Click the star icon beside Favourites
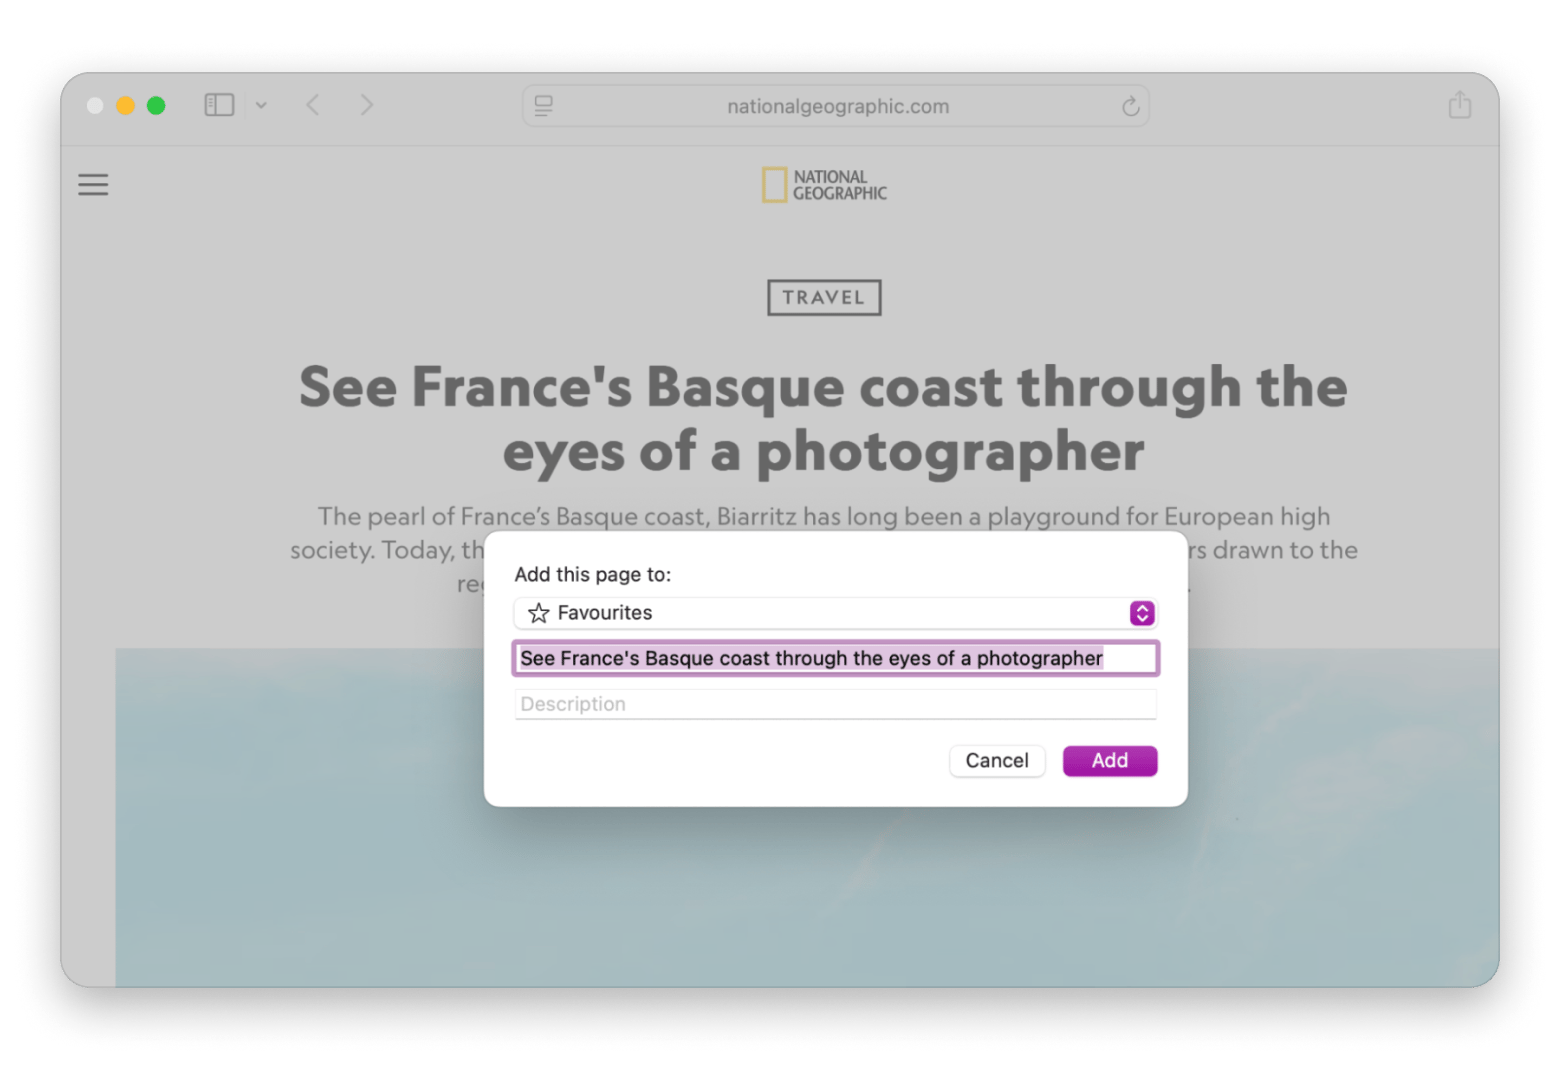The image size is (1560, 1068). [x=539, y=613]
